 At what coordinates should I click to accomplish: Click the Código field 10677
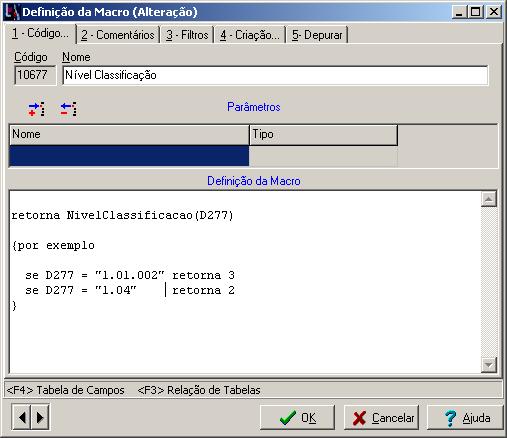click(x=35, y=75)
